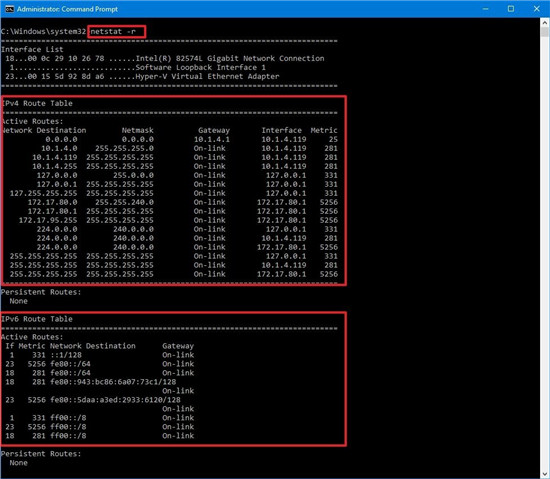550x479 pixels.
Task: Click the Hyper-V Virtual Ethernet Adapter line
Action: (x=142, y=76)
